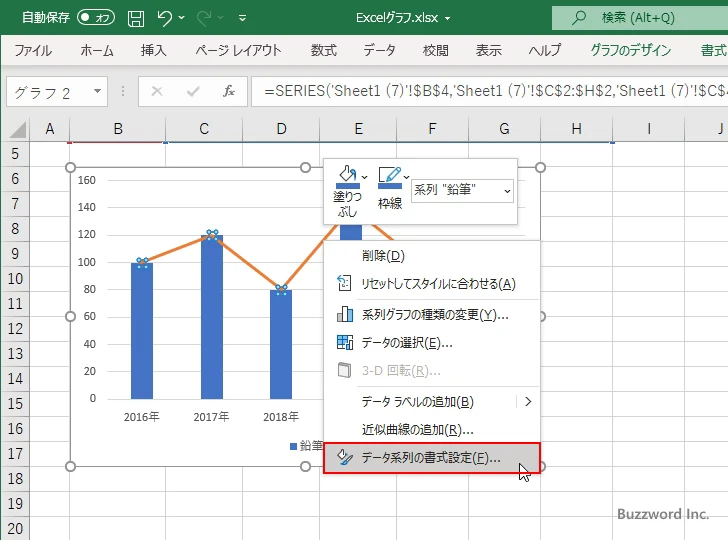Open Customize Quick Access Toolbar dropdown
This screenshot has width=728, height=540.
pos(242,18)
